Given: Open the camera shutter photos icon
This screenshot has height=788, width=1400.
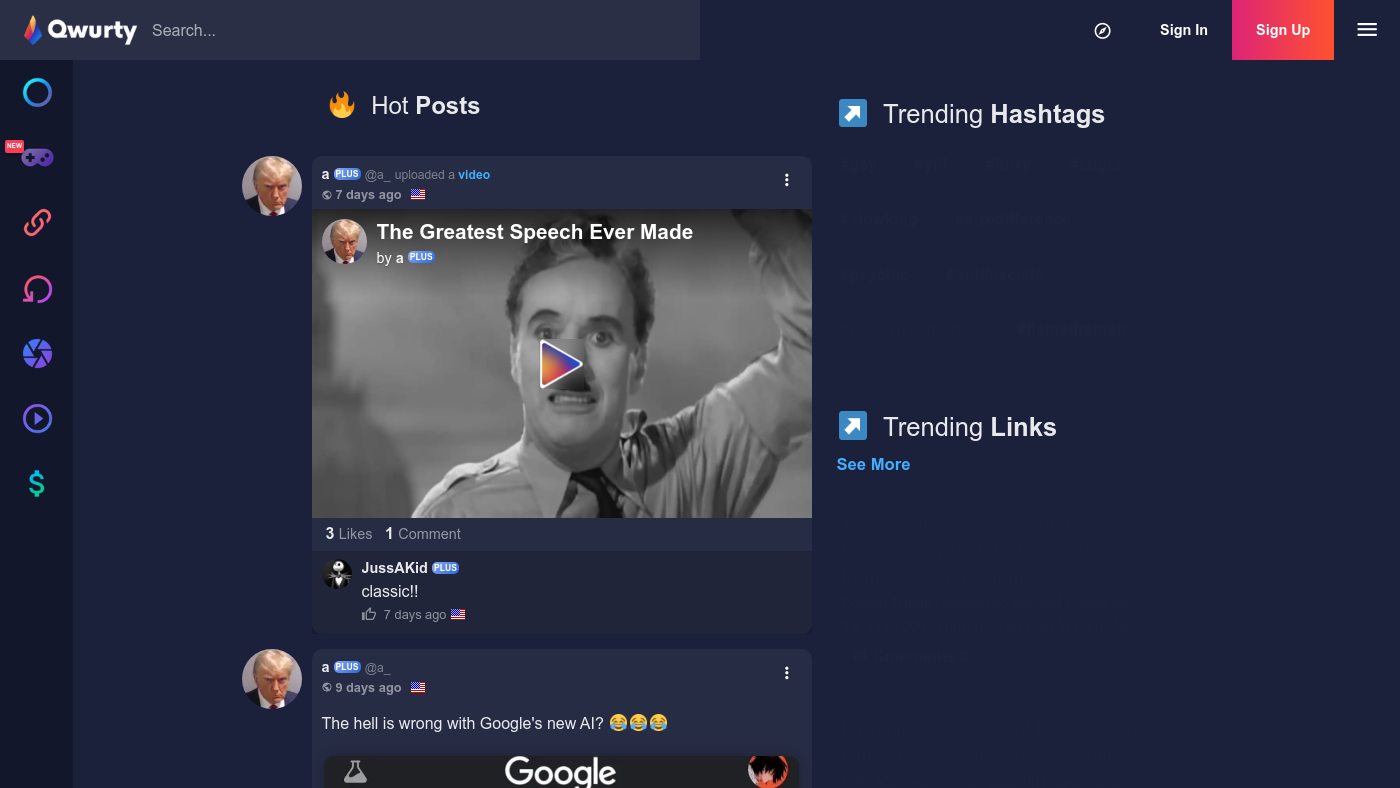Looking at the screenshot, I should point(37,354).
